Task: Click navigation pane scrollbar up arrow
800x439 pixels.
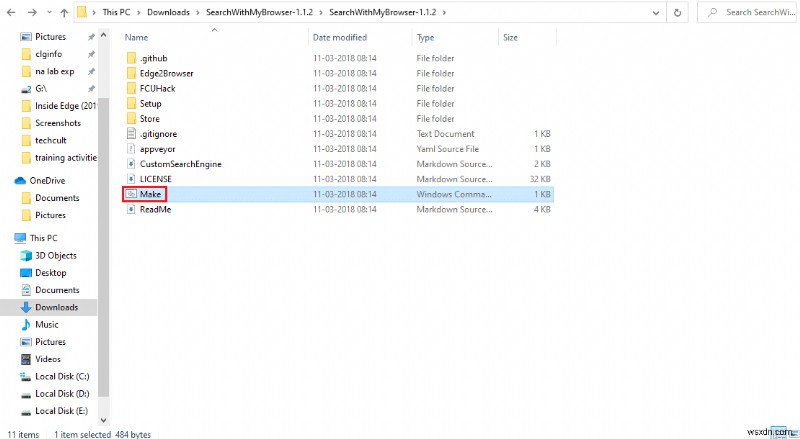Action: tap(104, 35)
